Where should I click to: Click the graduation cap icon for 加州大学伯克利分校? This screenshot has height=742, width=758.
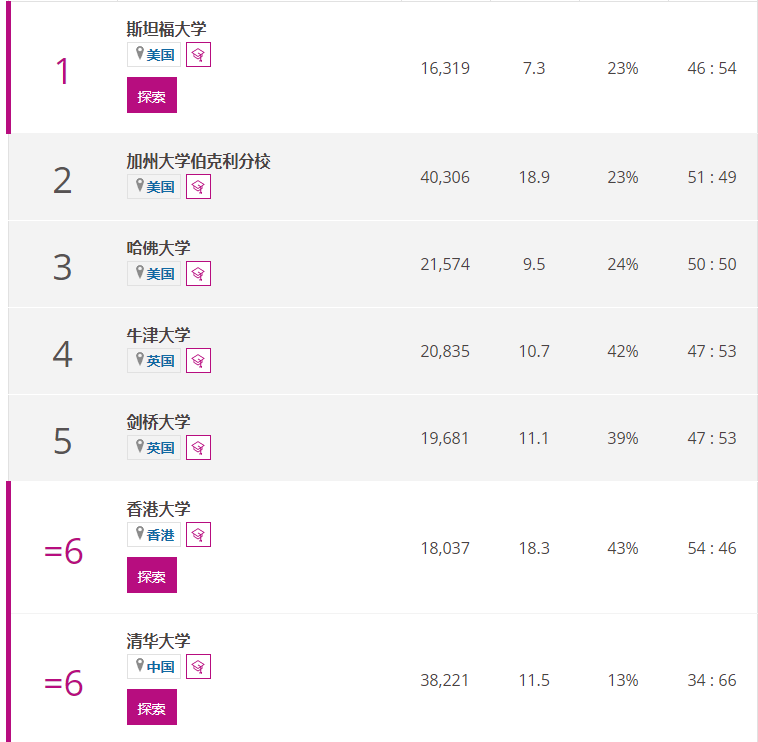[198, 187]
